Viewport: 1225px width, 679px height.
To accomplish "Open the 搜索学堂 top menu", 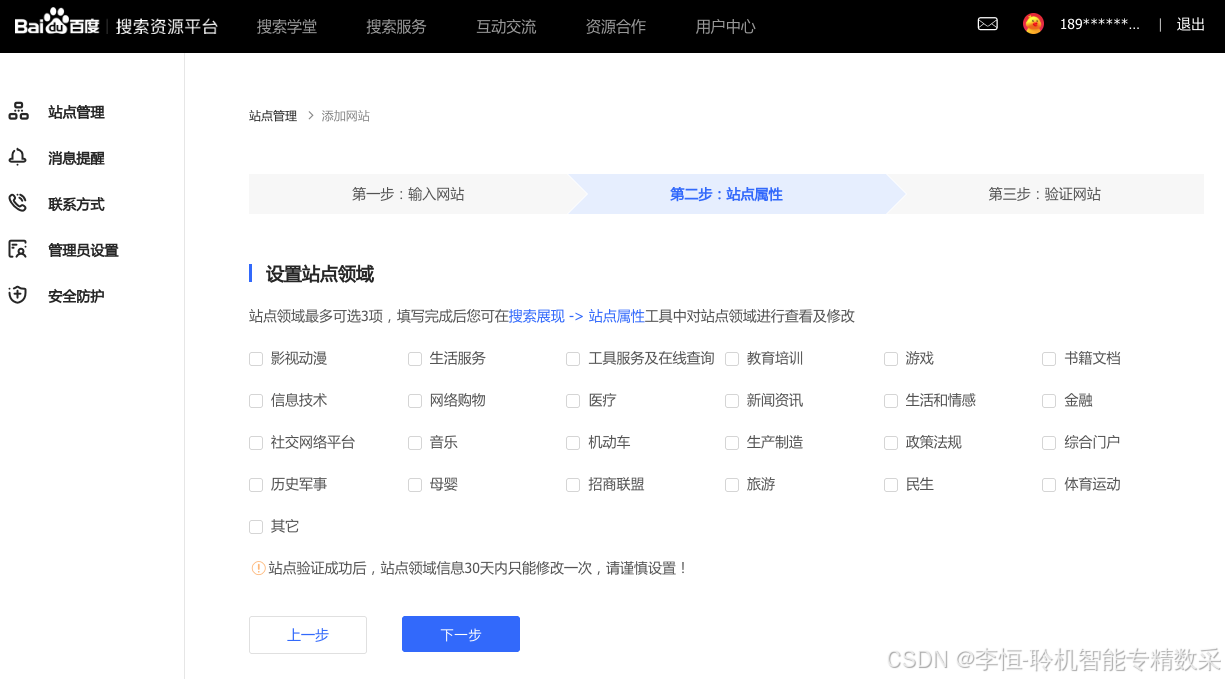I will point(287,27).
